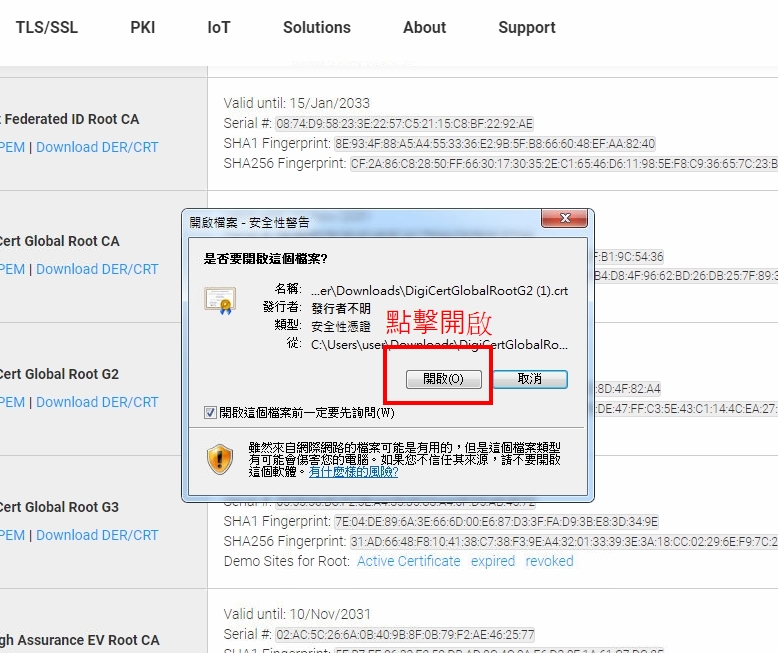Click the 'Assurance EV Root CA' heading

pos(88,640)
